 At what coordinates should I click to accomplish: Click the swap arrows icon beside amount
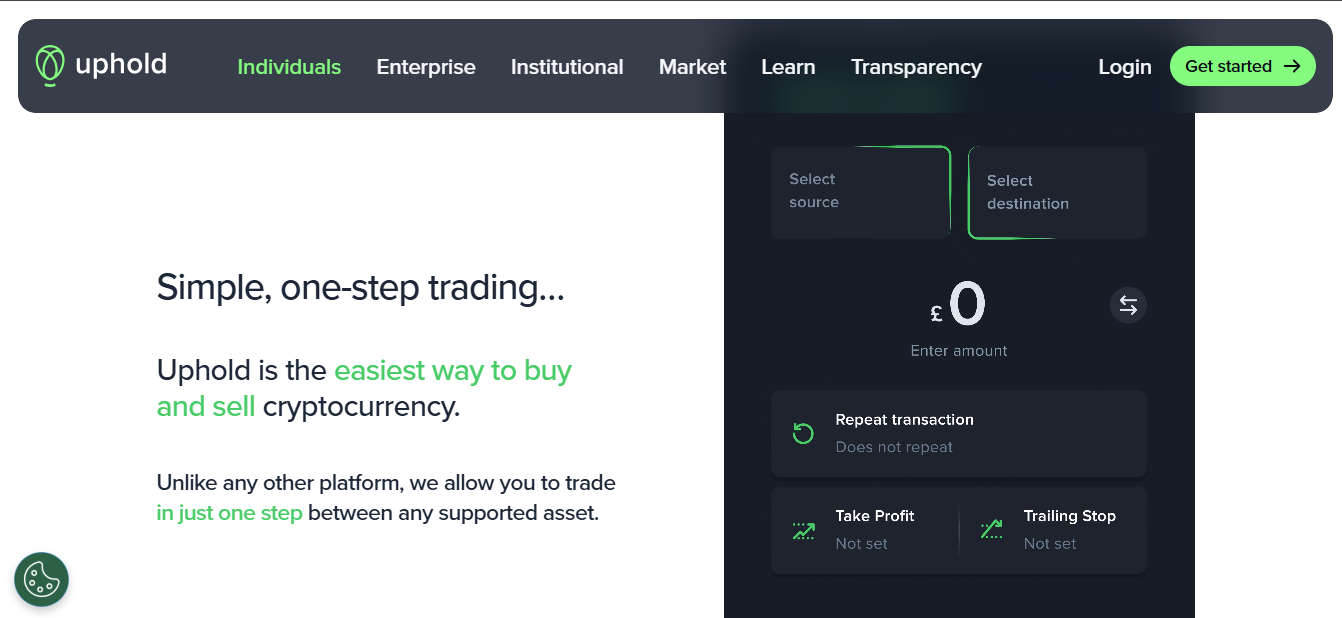tap(1128, 305)
